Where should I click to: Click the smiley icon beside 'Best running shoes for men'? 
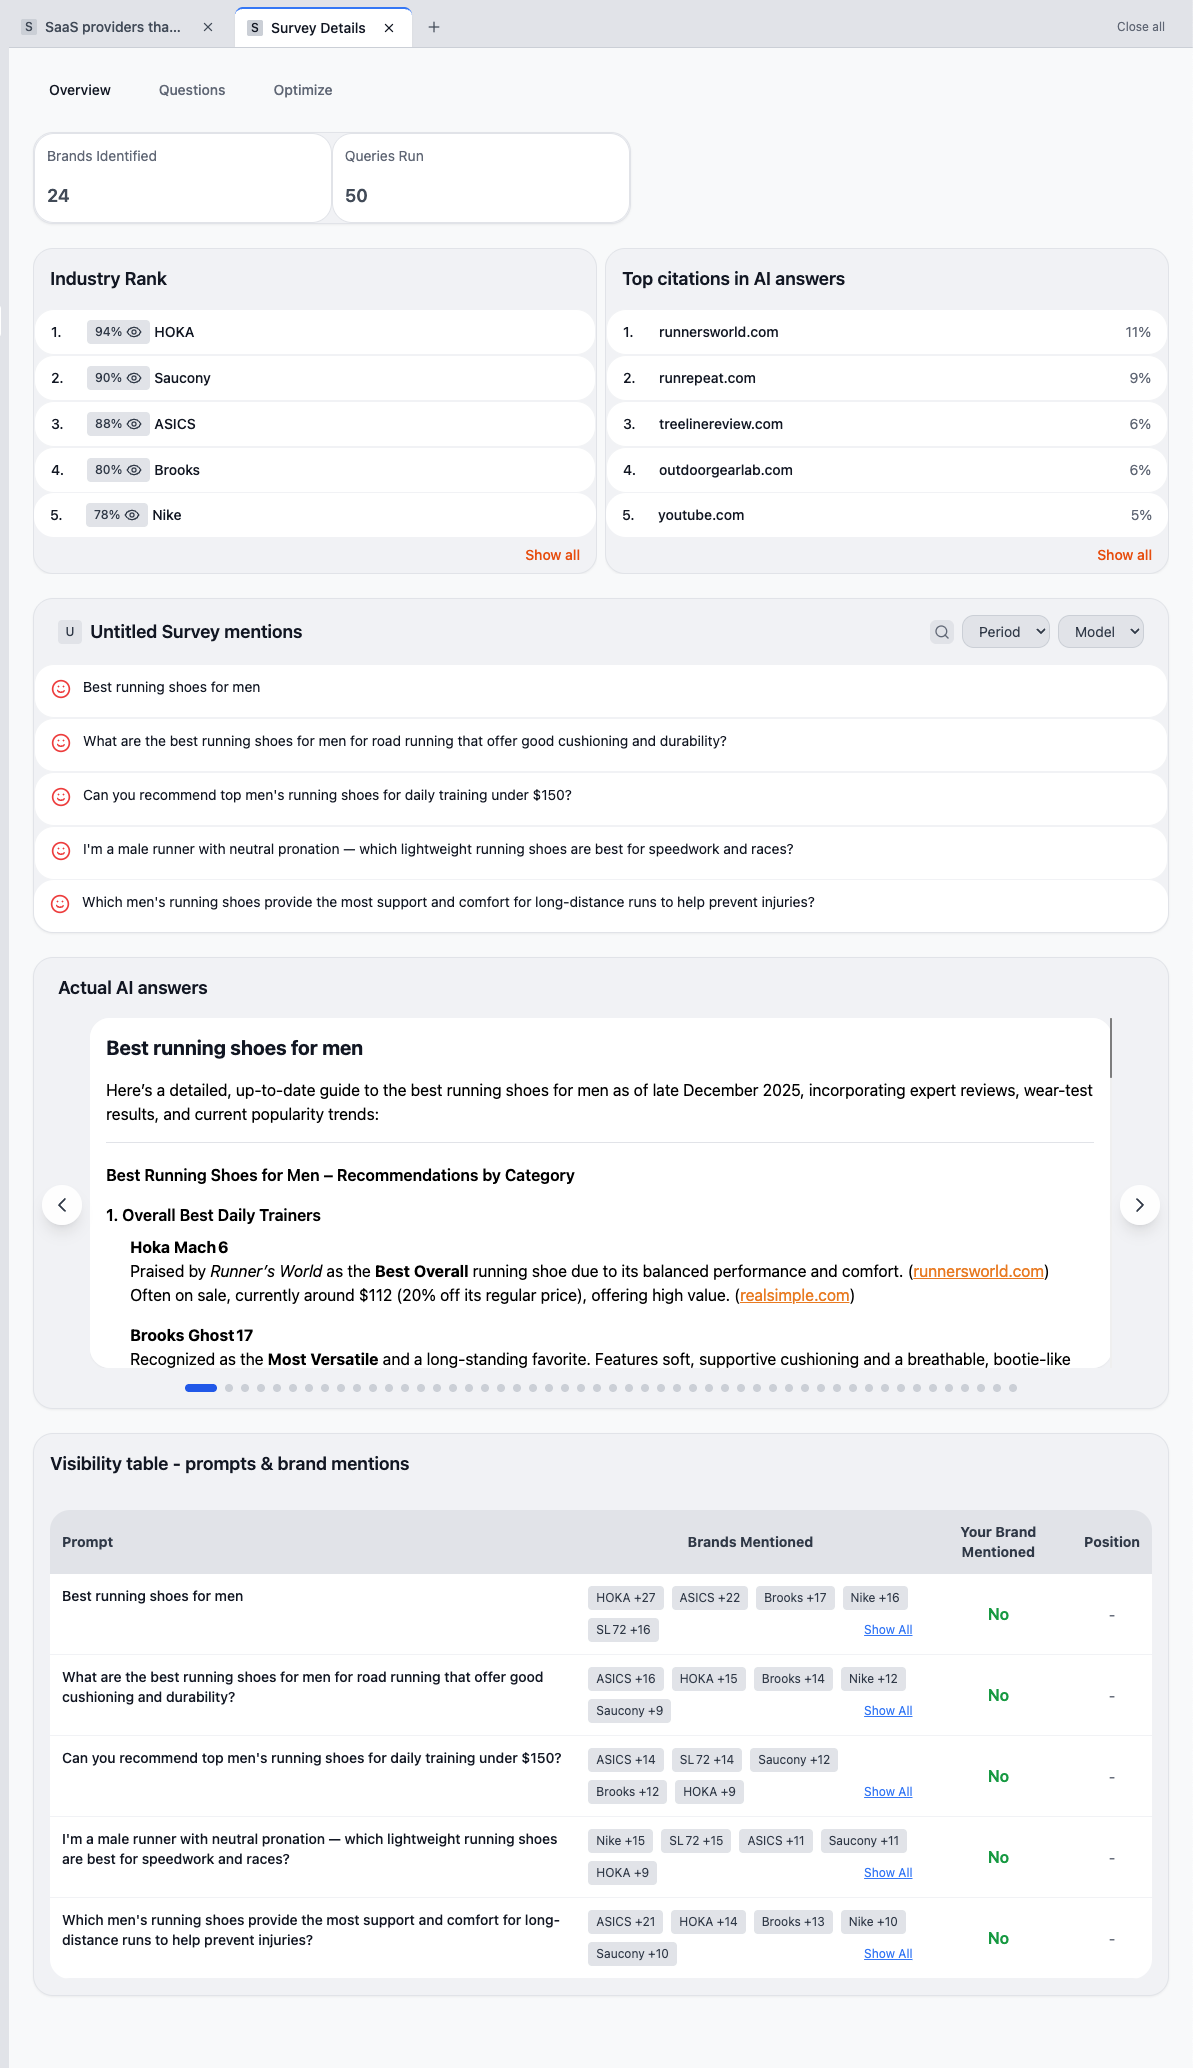(x=60, y=688)
